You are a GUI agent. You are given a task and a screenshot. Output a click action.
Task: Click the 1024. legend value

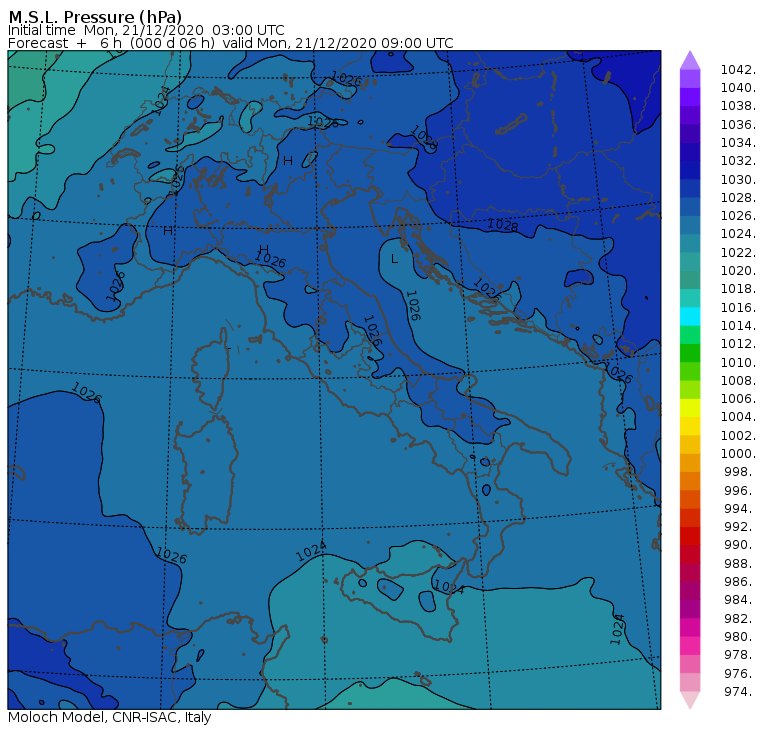[x=738, y=234]
